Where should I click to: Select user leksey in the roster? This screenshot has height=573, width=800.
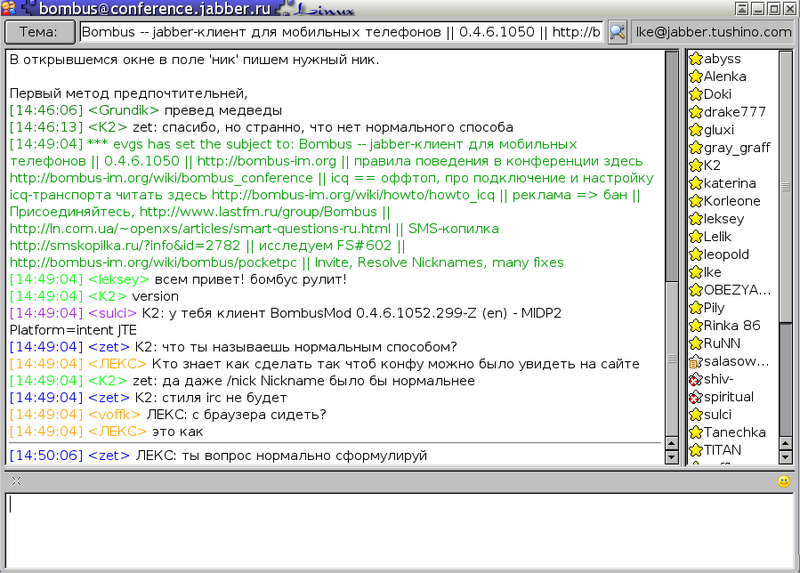pos(723,219)
